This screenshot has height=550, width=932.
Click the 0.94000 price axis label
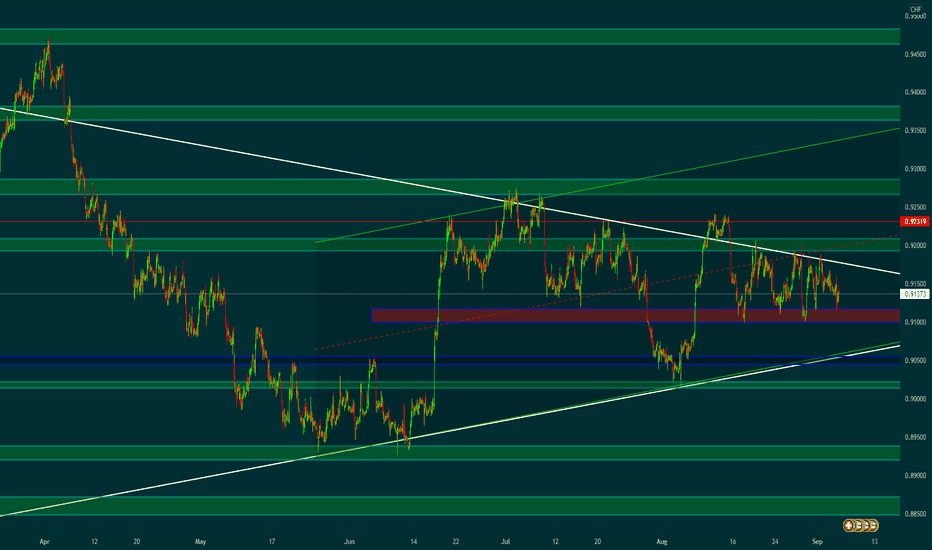915,92
